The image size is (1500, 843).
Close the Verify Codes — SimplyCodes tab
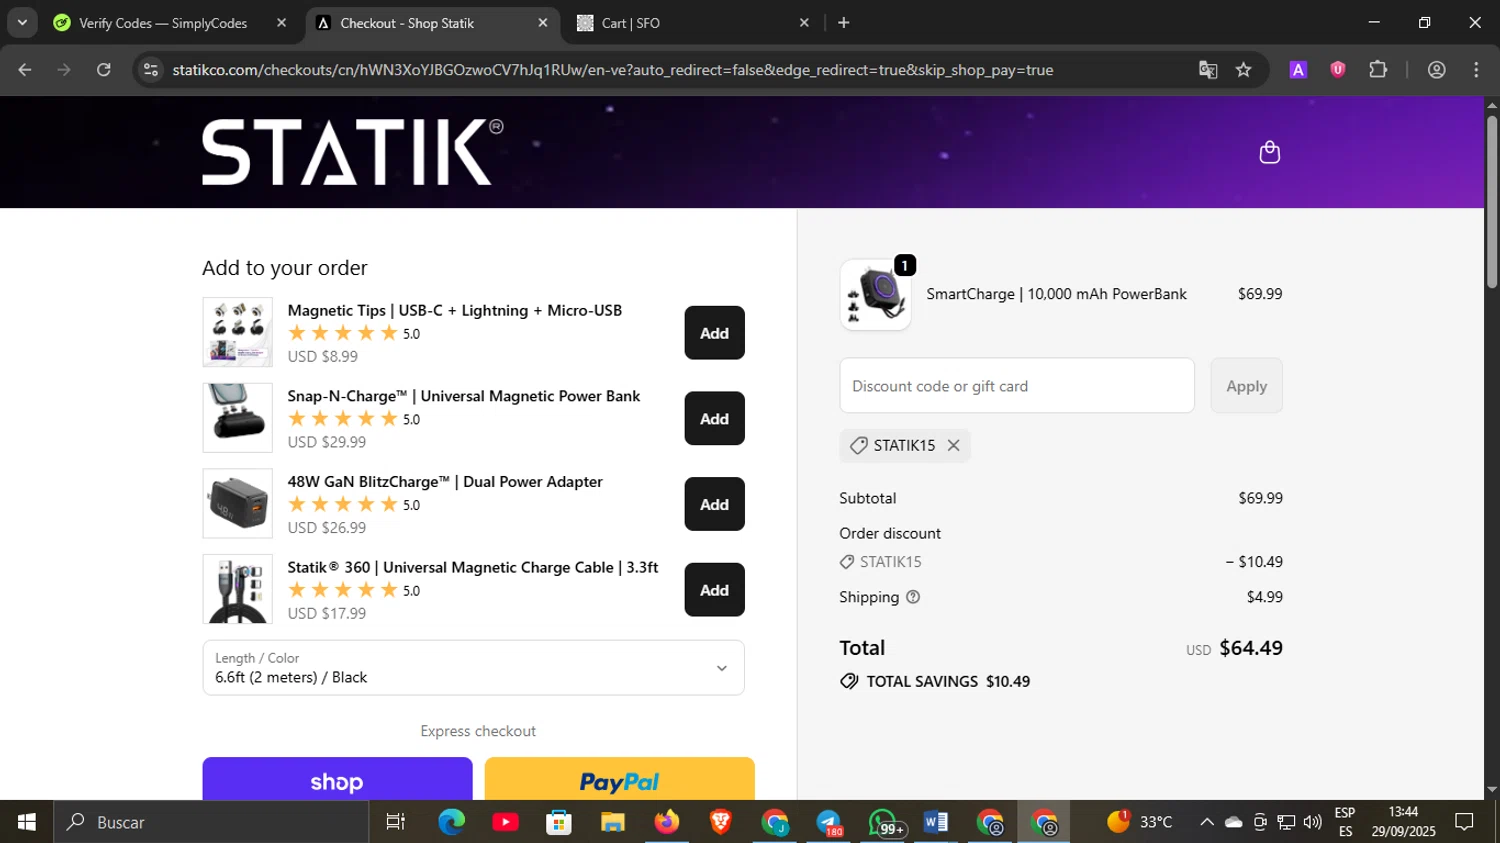point(281,23)
